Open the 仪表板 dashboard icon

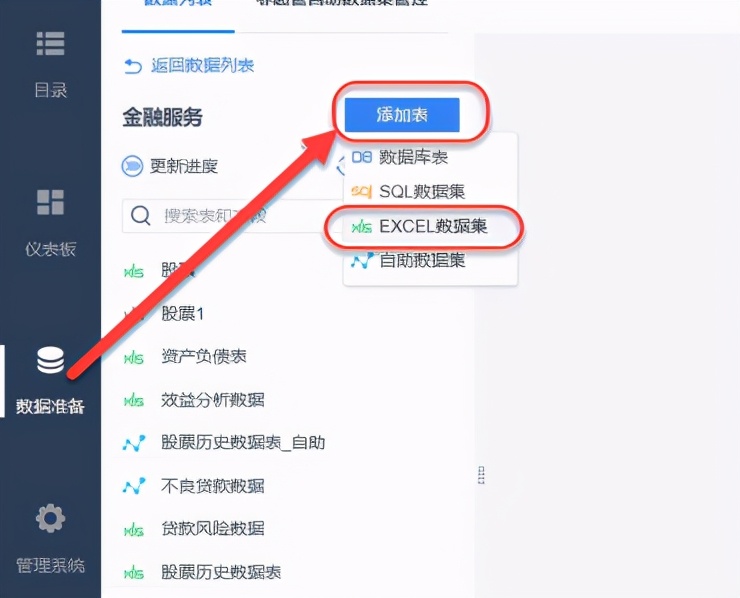[50, 202]
